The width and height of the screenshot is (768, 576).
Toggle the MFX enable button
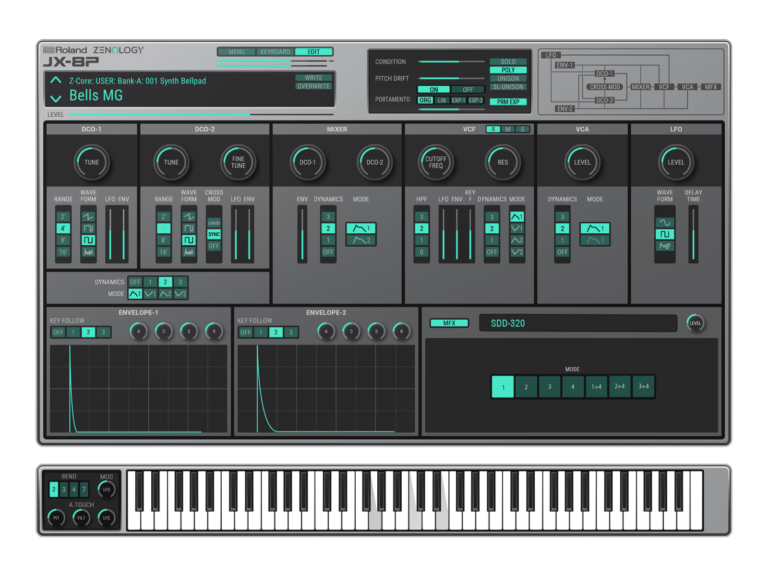pyautogui.click(x=449, y=323)
